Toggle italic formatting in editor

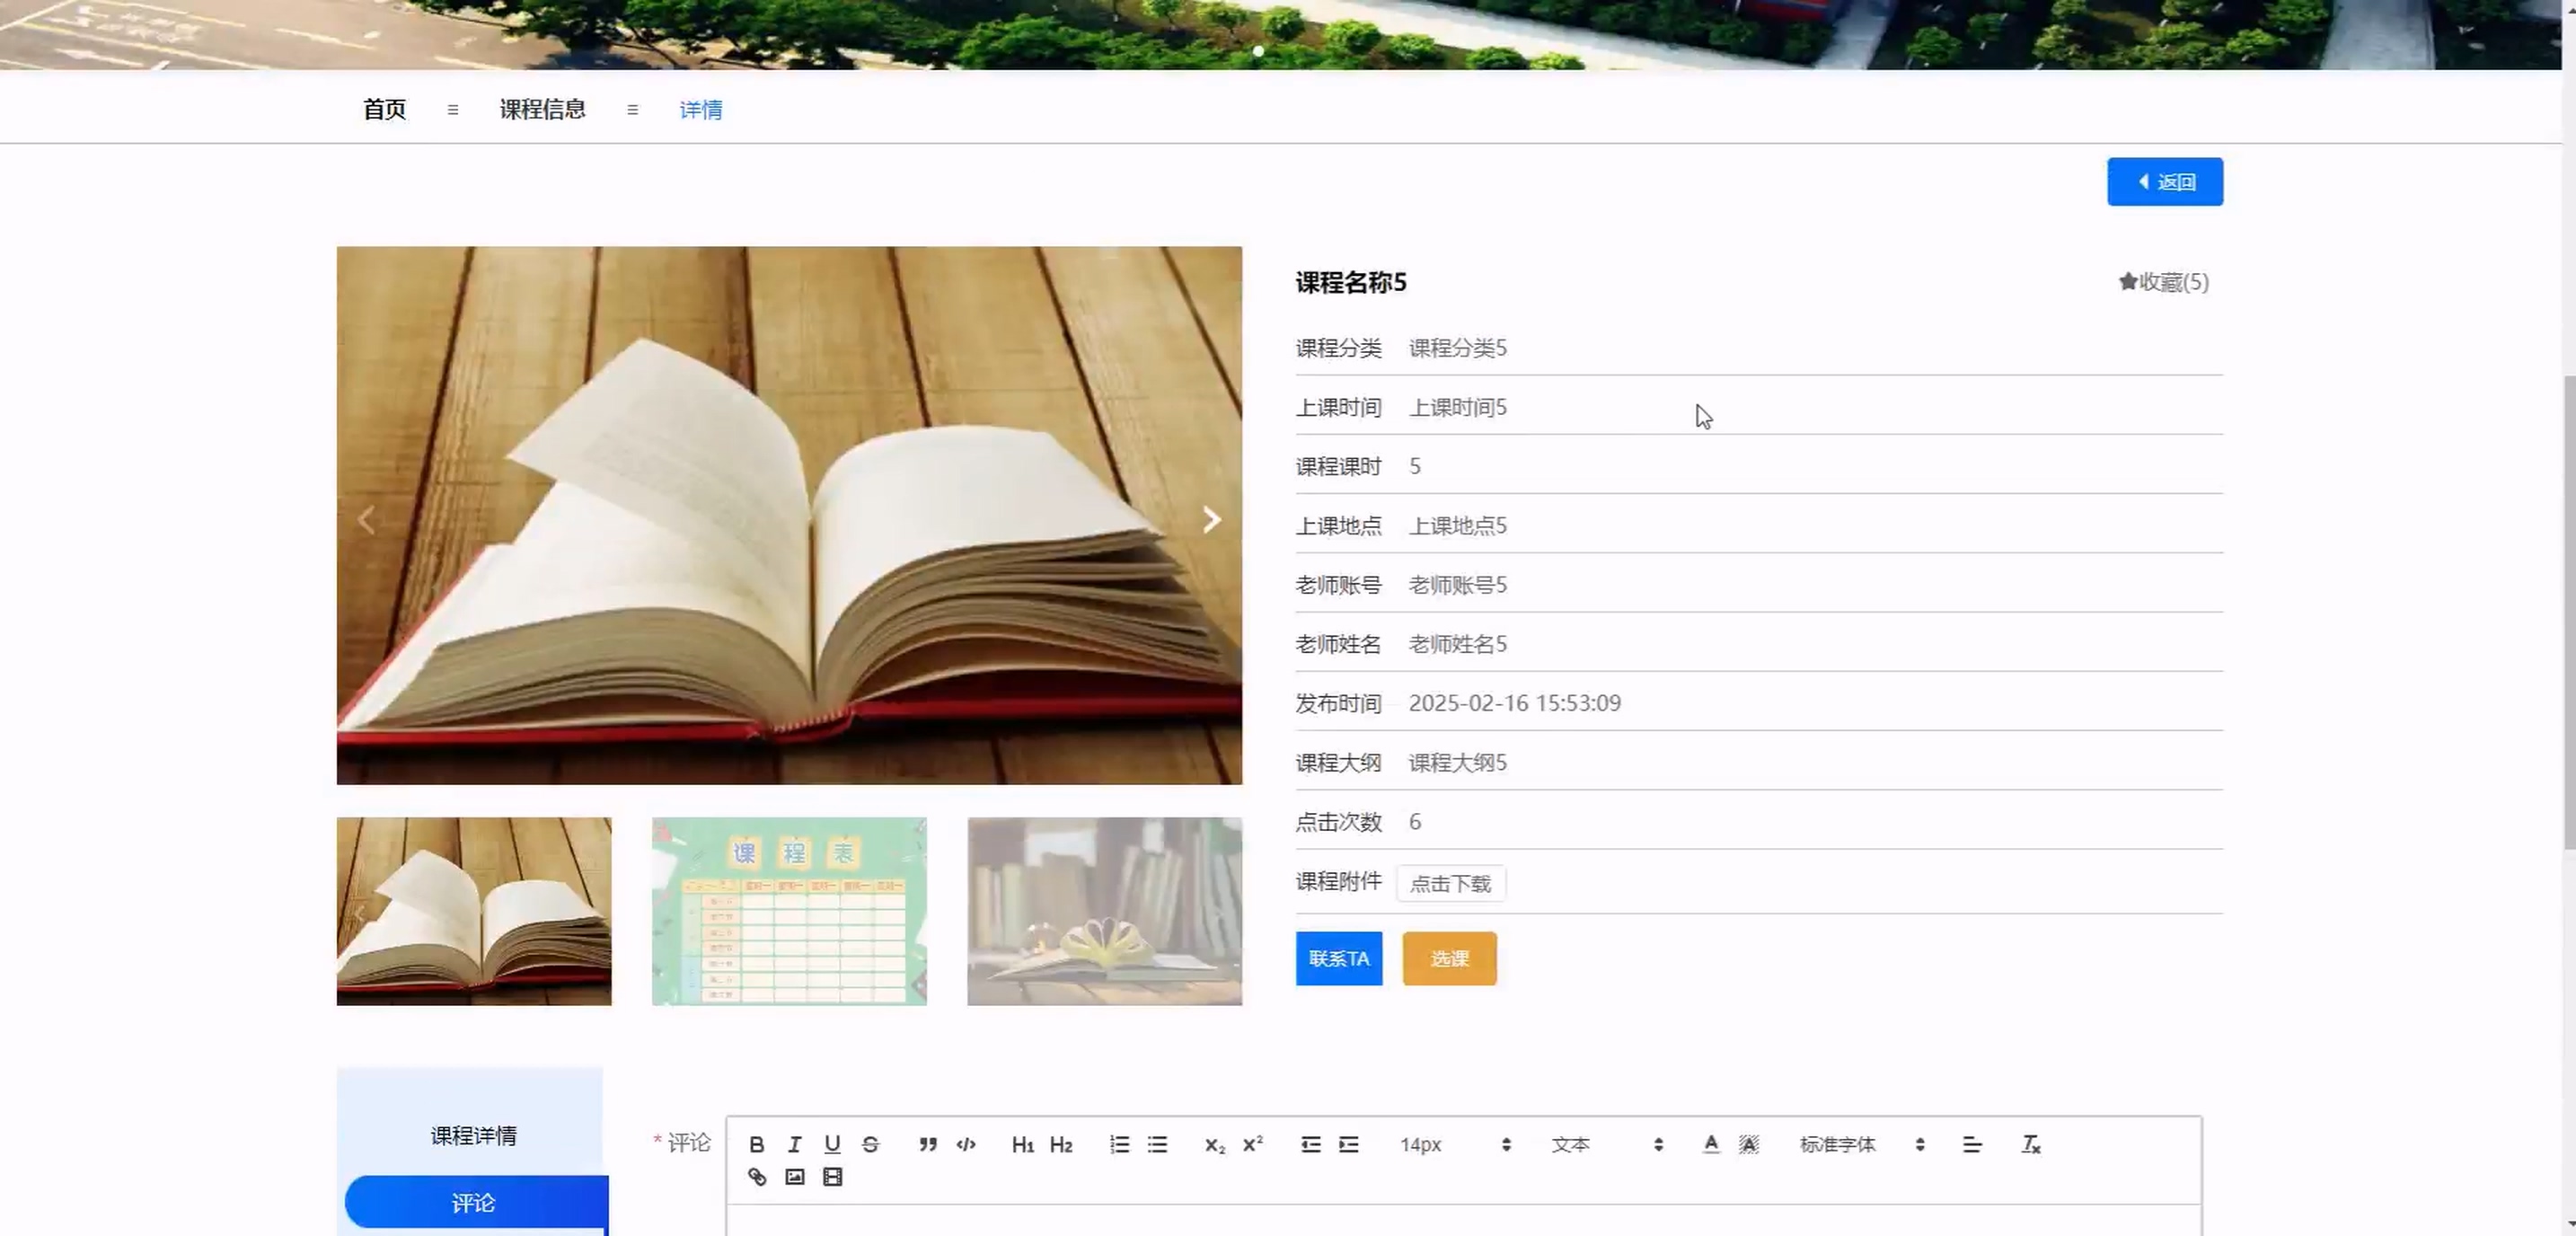click(x=794, y=1144)
